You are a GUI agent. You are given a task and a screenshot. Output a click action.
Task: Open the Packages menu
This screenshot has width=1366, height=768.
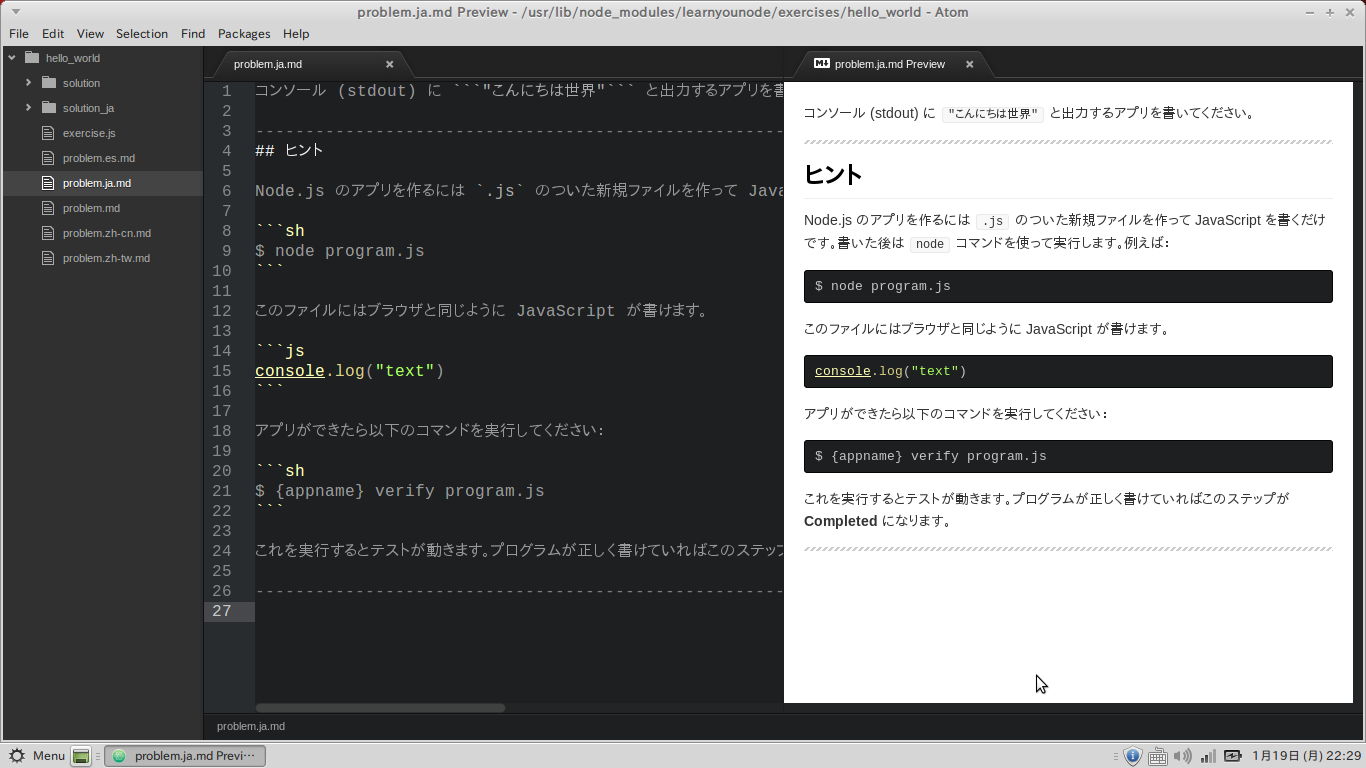(x=244, y=33)
